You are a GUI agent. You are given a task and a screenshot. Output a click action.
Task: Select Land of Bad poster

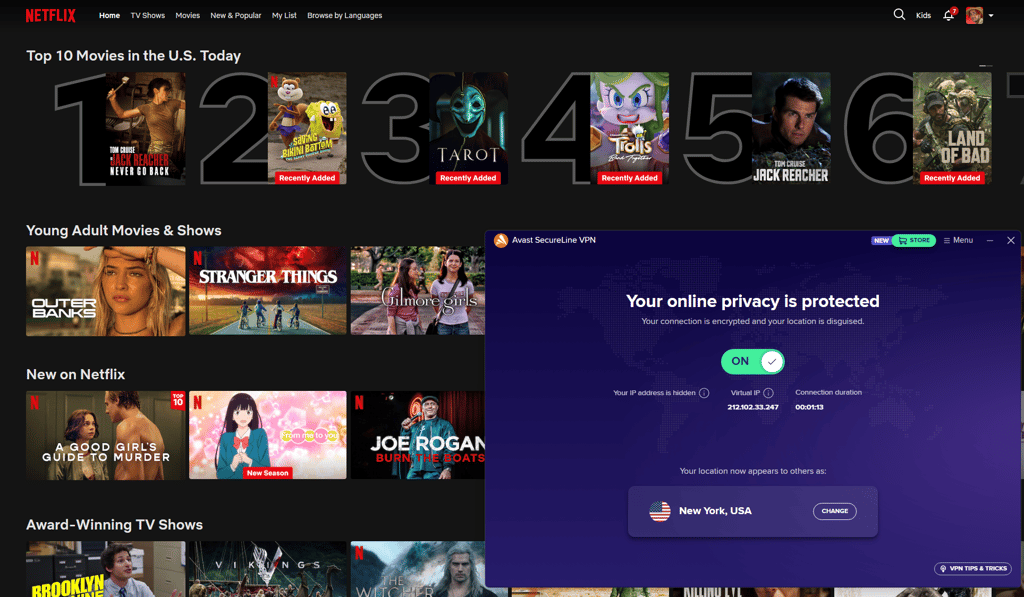point(952,129)
